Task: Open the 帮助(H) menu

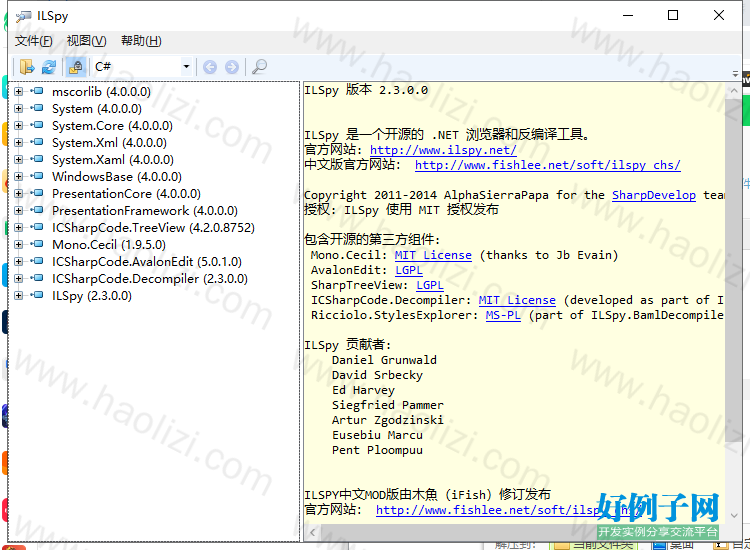Action: point(141,41)
